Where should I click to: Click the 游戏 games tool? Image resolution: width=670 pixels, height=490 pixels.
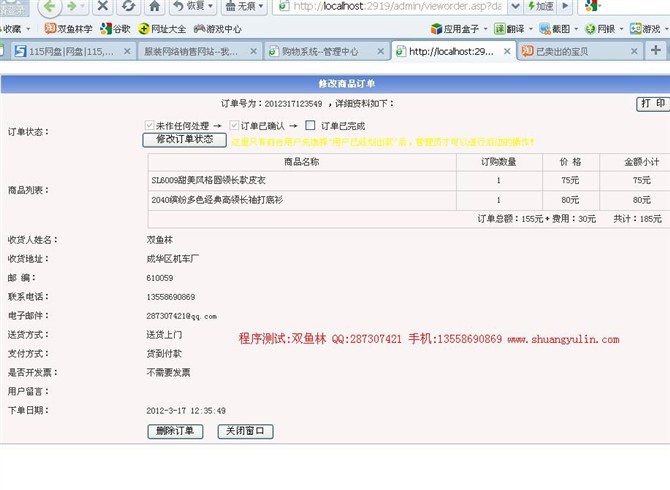(x=645, y=29)
